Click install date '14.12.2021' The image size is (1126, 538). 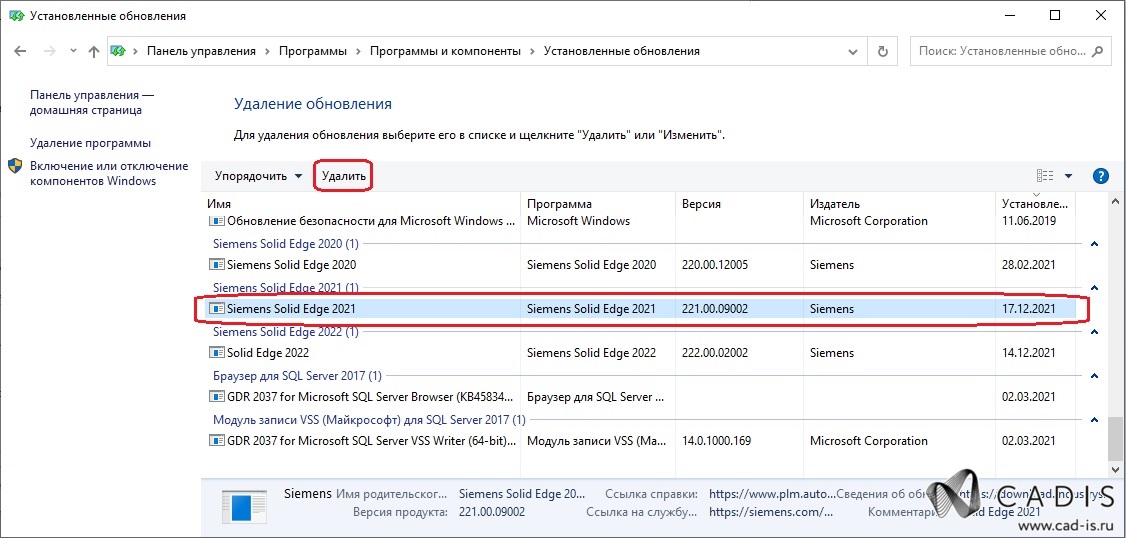click(x=1028, y=353)
